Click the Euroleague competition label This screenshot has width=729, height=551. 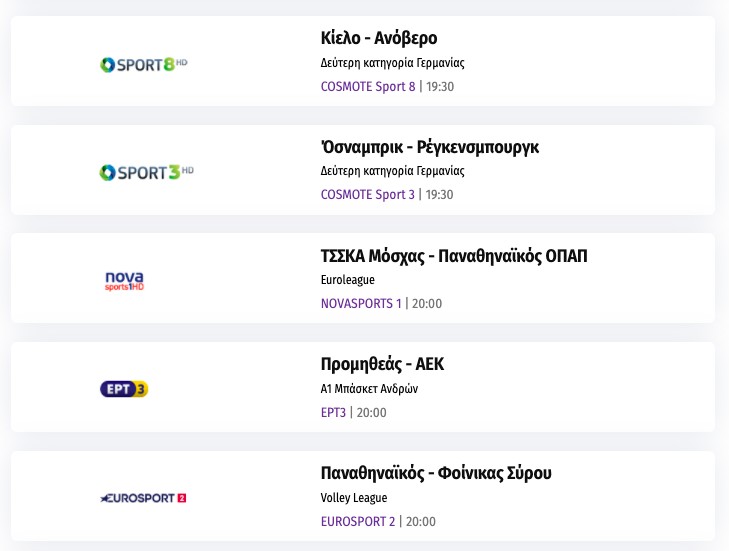pos(348,280)
